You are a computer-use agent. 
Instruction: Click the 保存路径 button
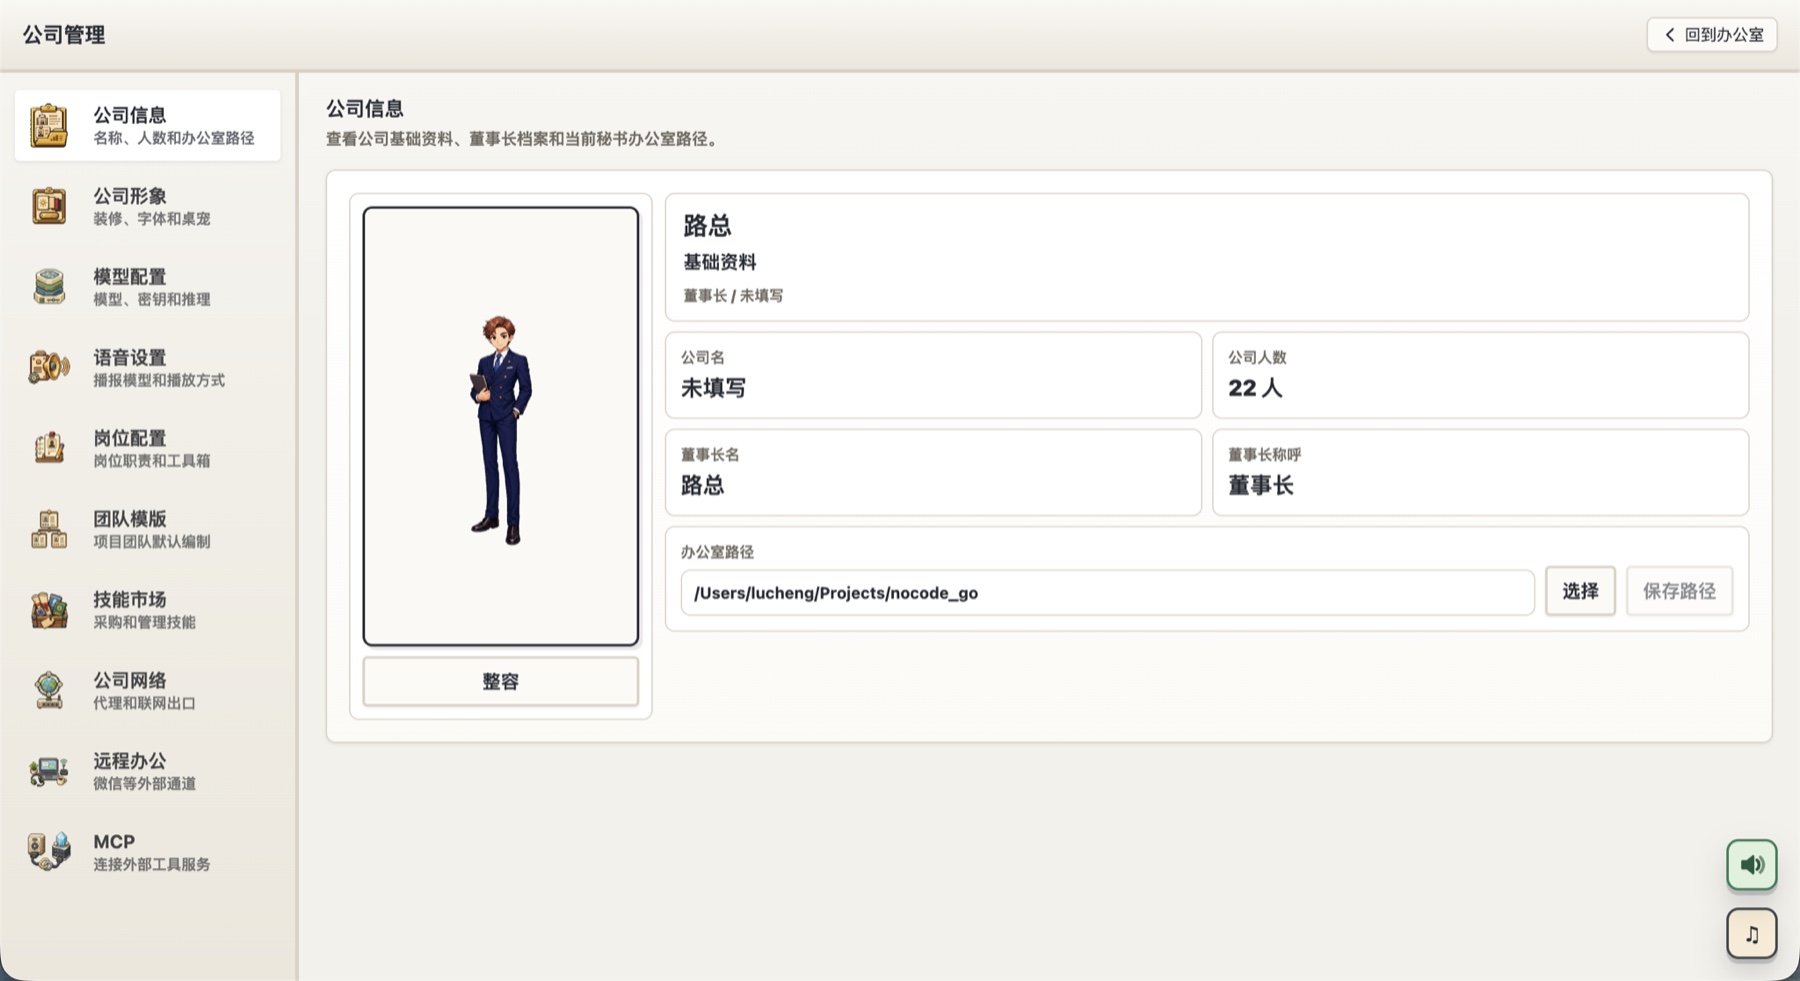pyautogui.click(x=1679, y=591)
